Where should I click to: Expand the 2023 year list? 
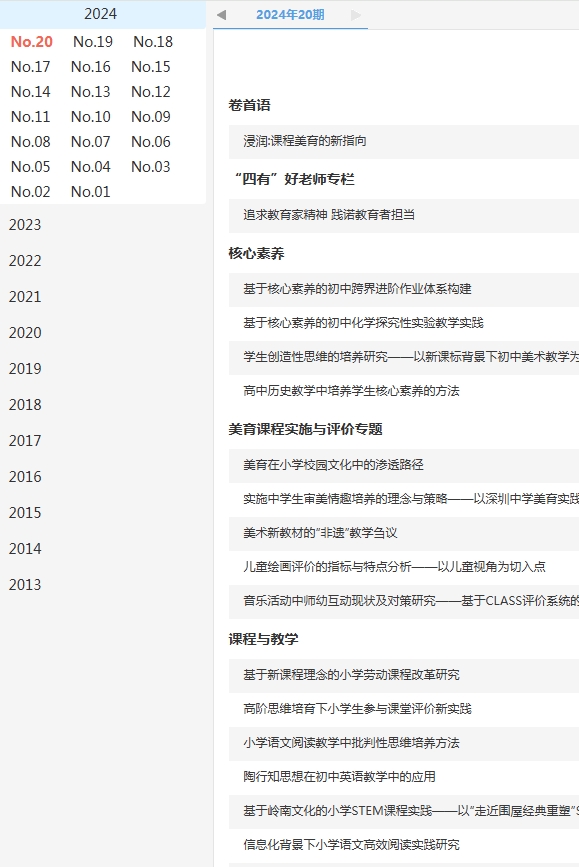[x=25, y=225]
